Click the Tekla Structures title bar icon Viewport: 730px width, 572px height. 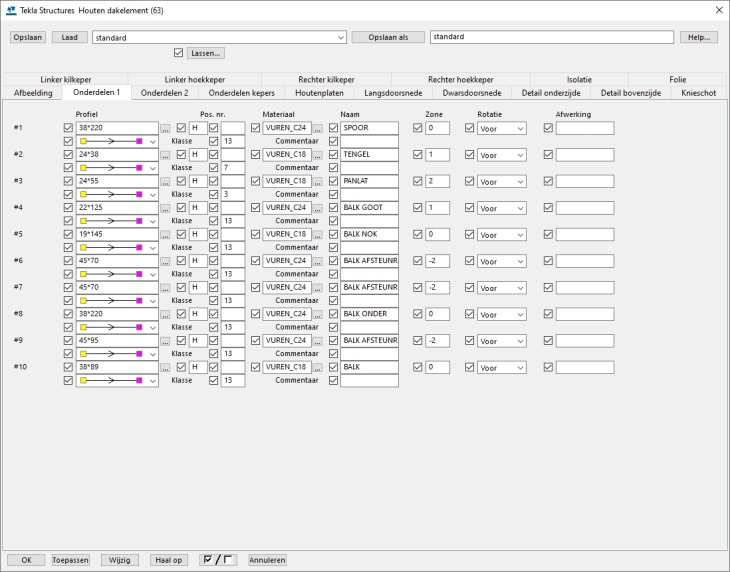pos(11,10)
